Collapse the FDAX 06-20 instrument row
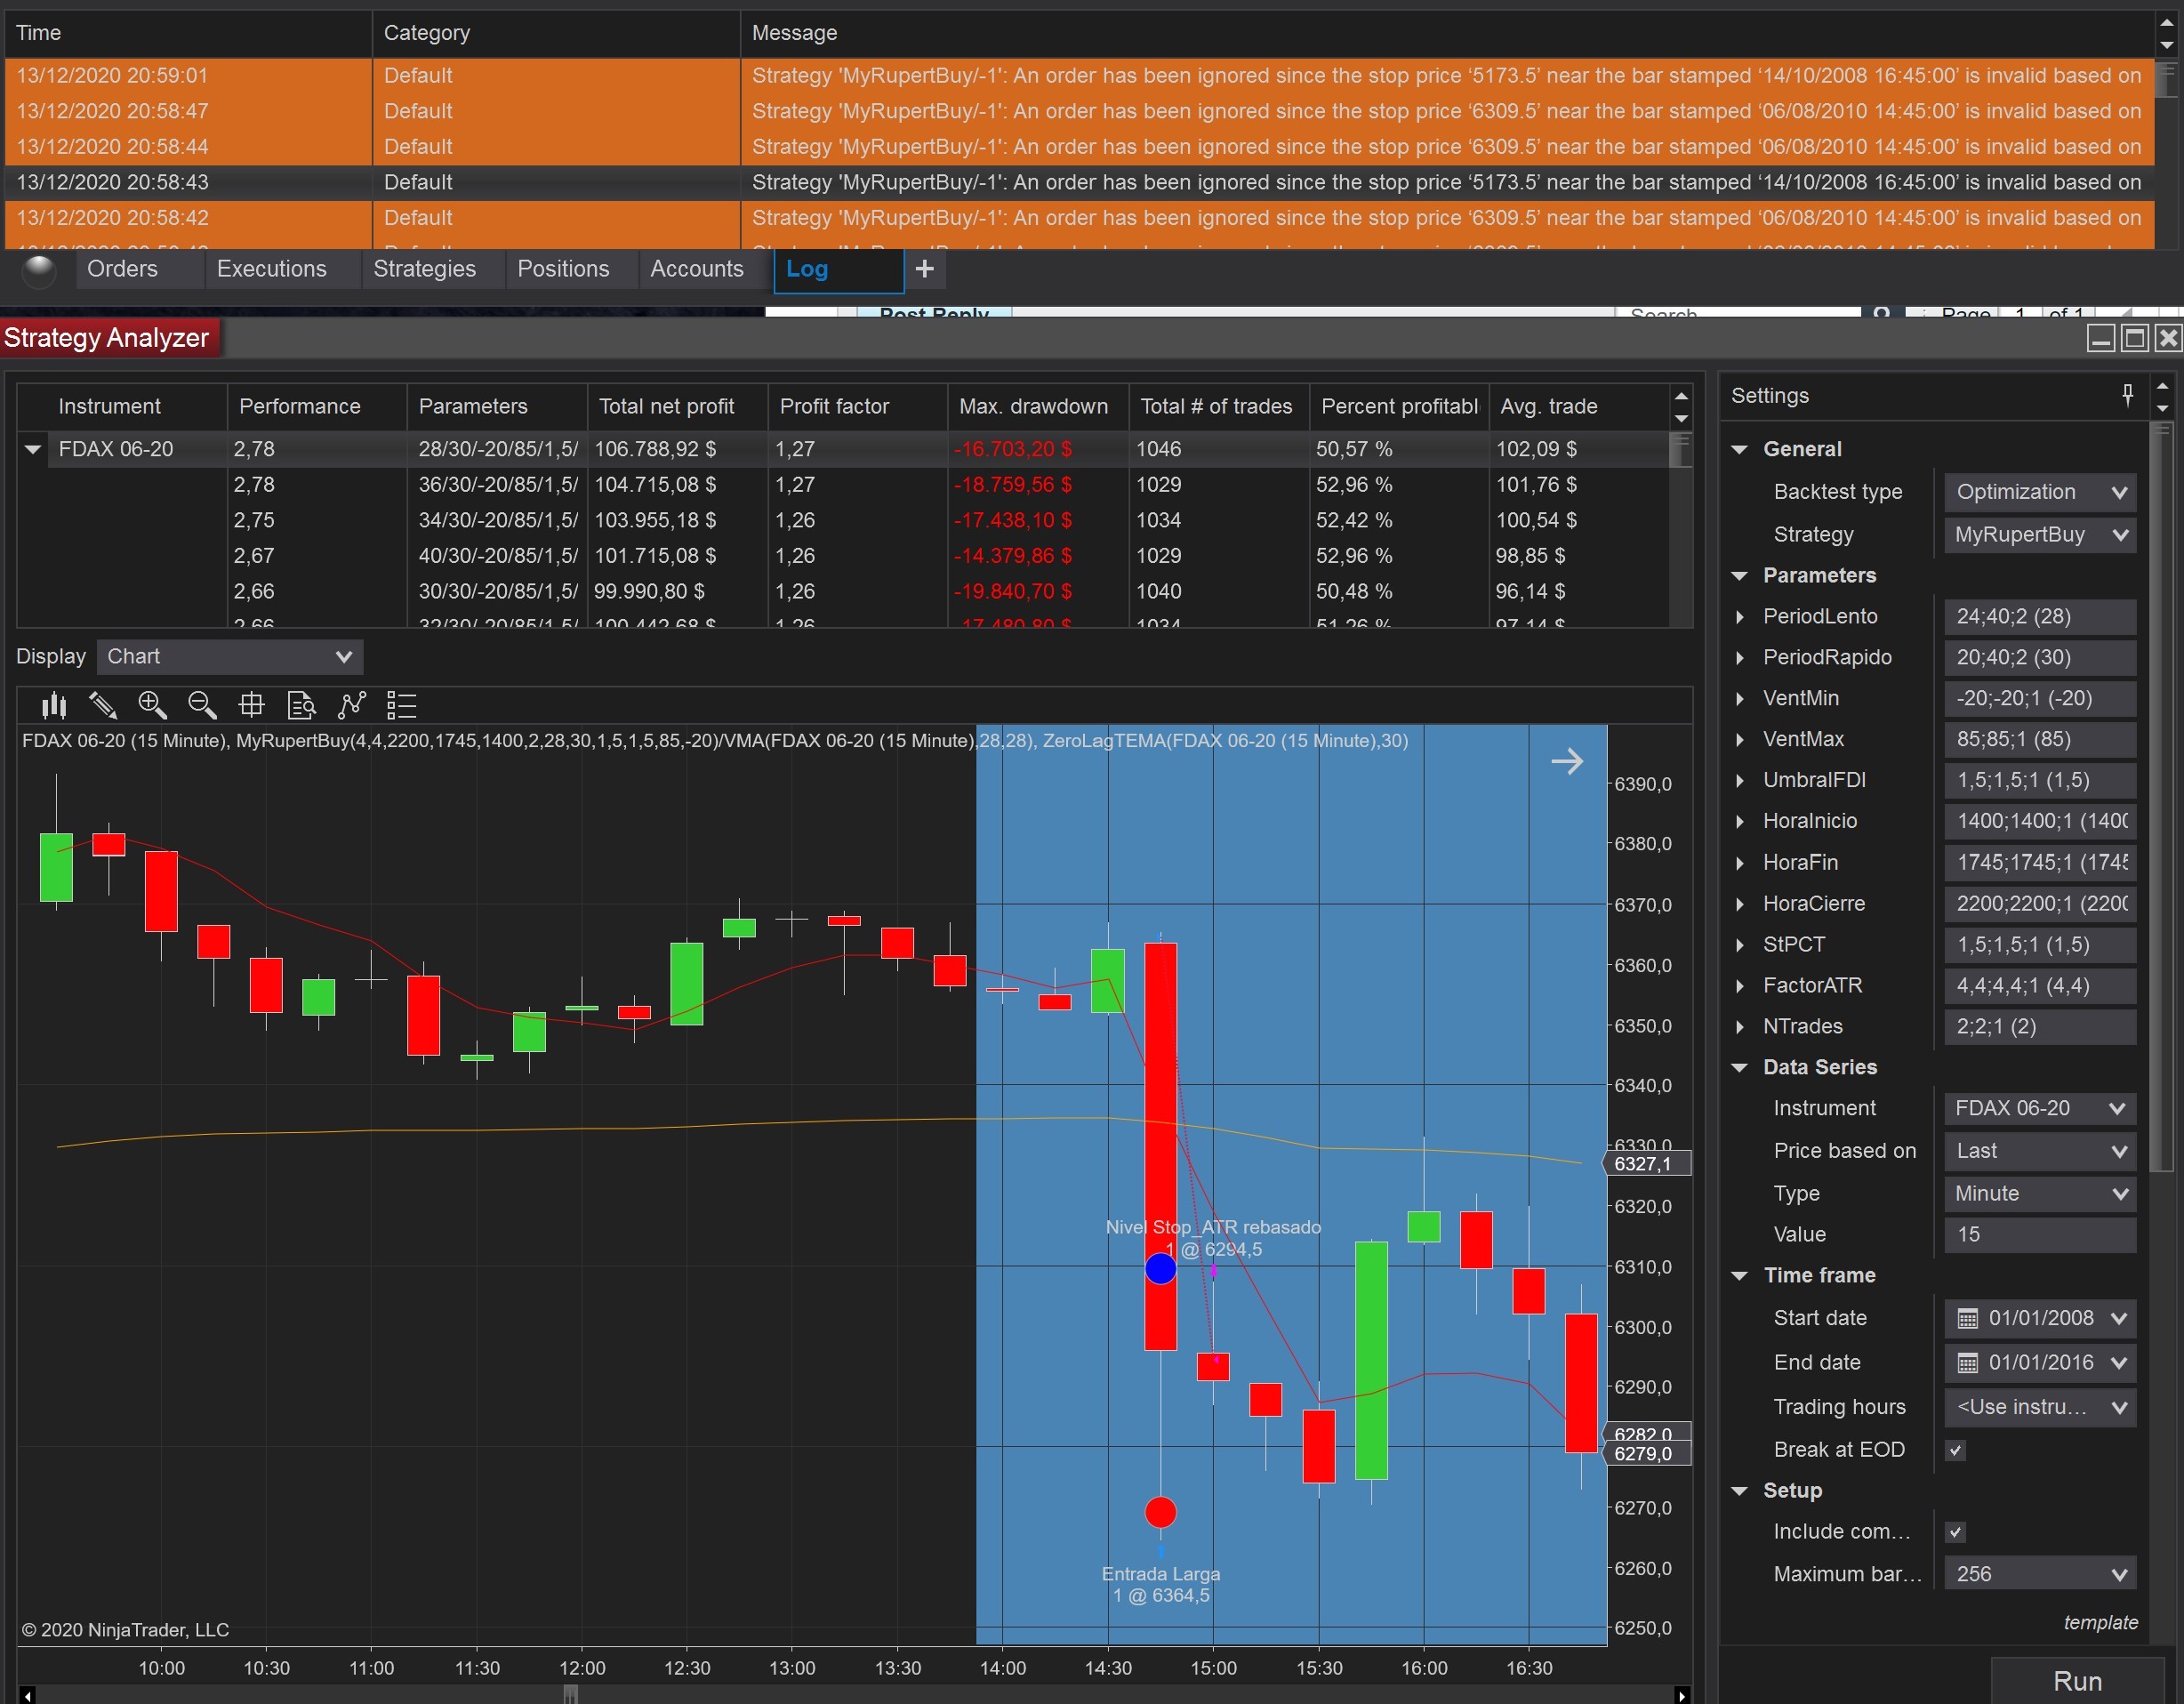Image resolution: width=2184 pixels, height=1704 pixels. [33, 449]
